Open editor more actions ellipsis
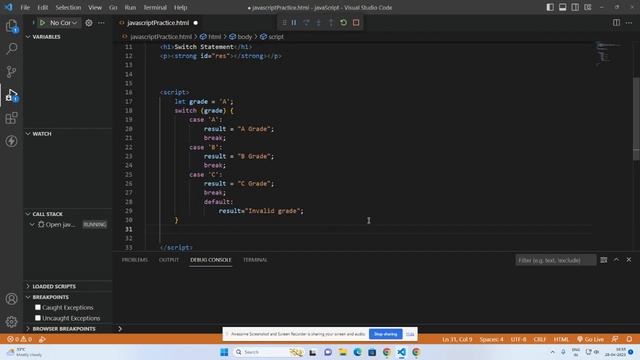This screenshot has width=640, height=360. tap(629, 23)
